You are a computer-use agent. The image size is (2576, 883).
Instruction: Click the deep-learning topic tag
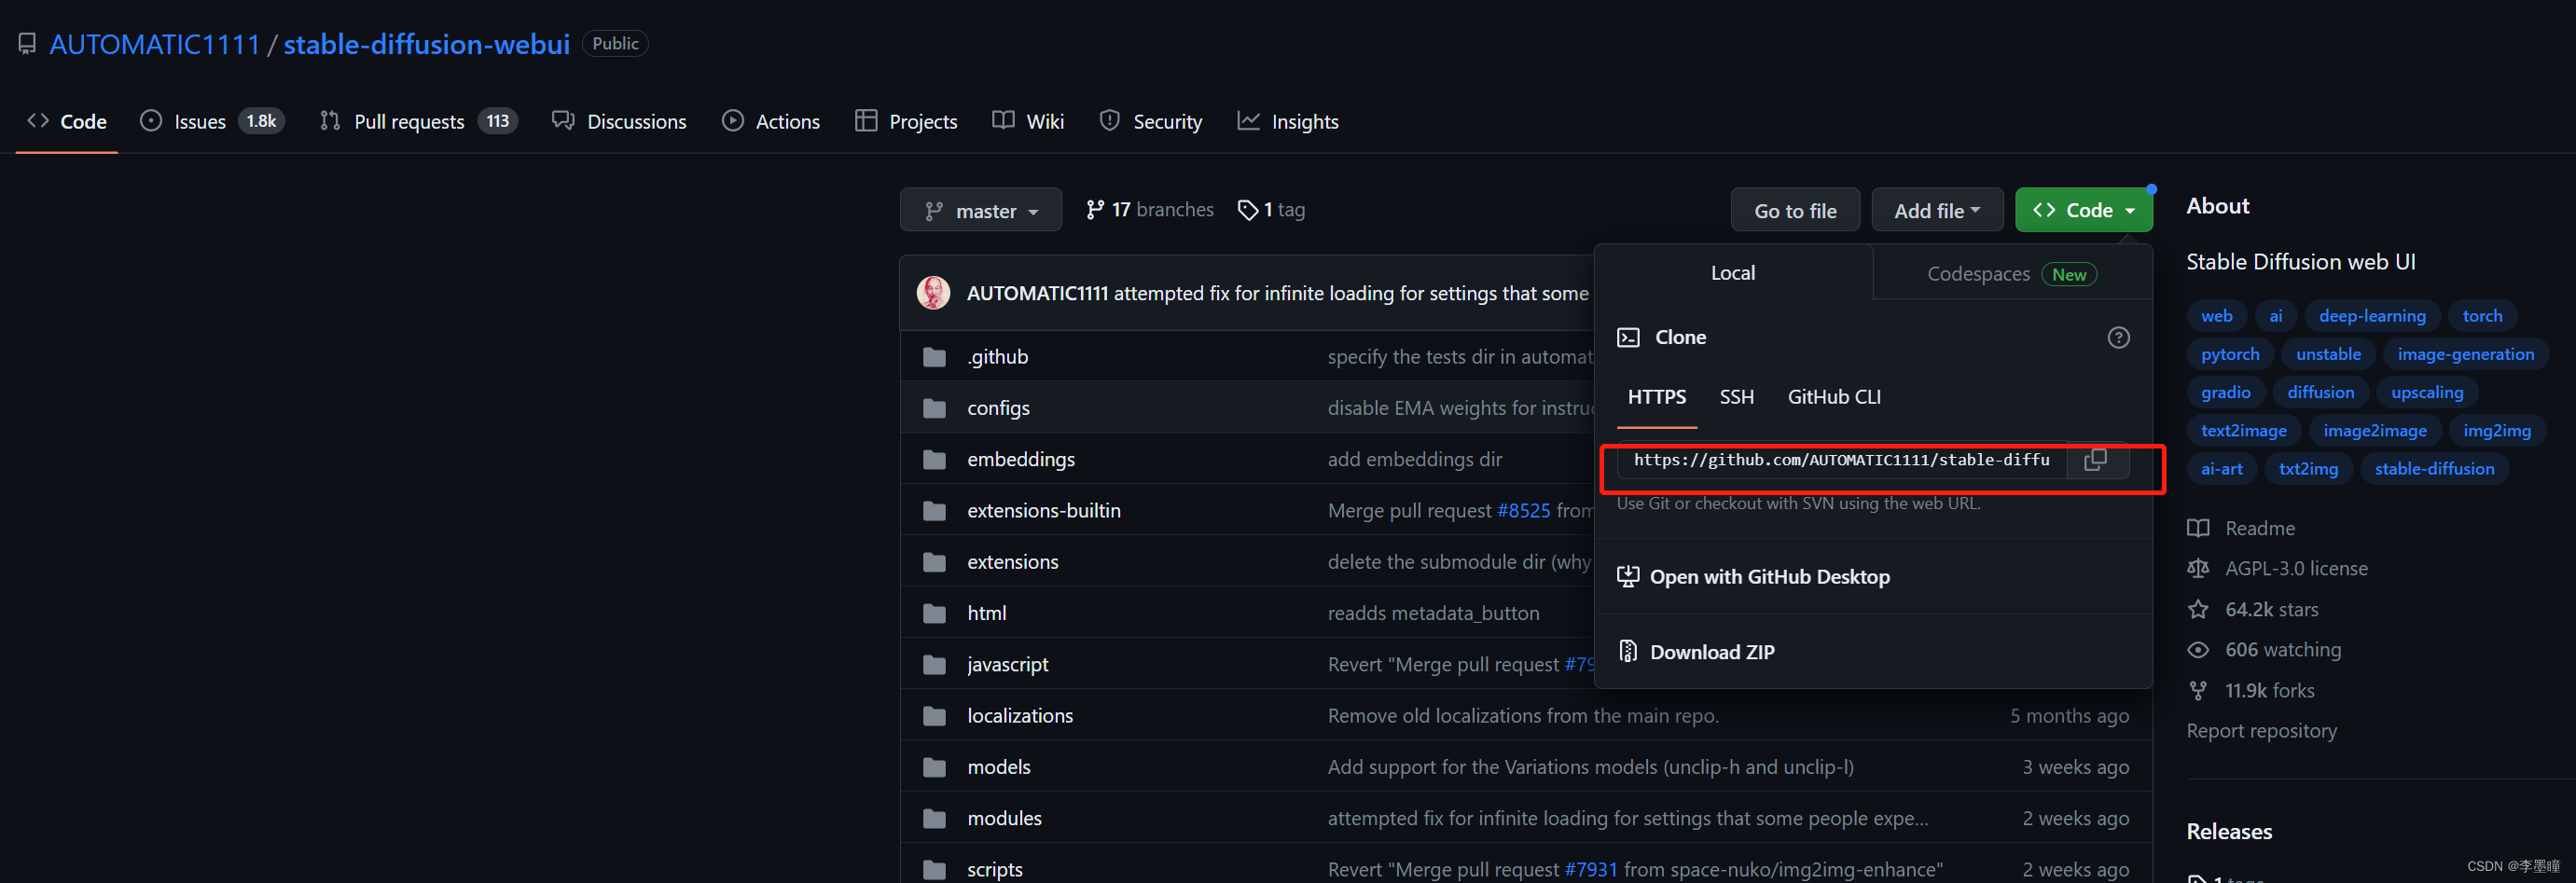(2372, 316)
